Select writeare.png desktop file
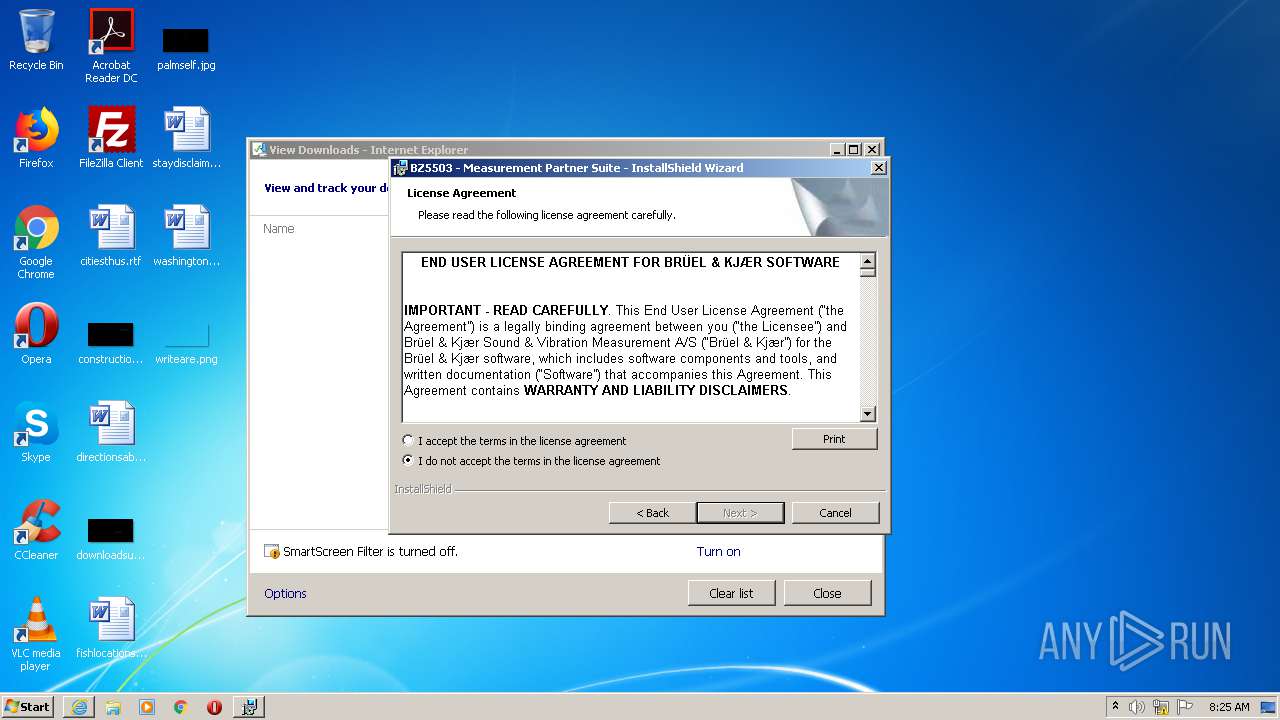Image resolution: width=1280 pixels, height=720 pixels. pyautogui.click(x=186, y=342)
